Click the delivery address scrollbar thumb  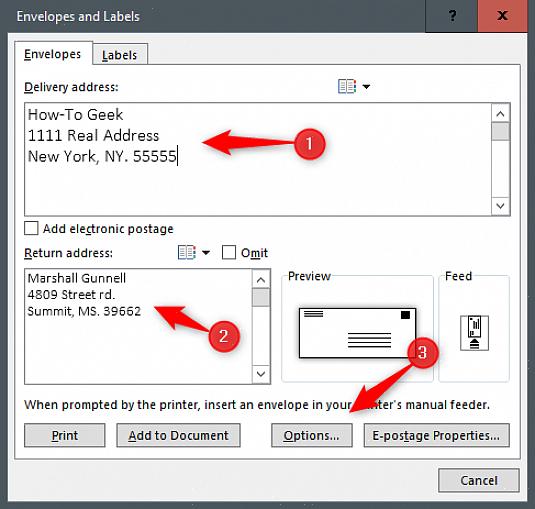[x=500, y=132]
